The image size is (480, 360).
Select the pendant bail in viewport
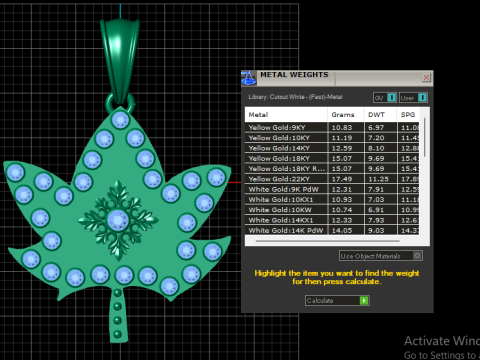120,60
